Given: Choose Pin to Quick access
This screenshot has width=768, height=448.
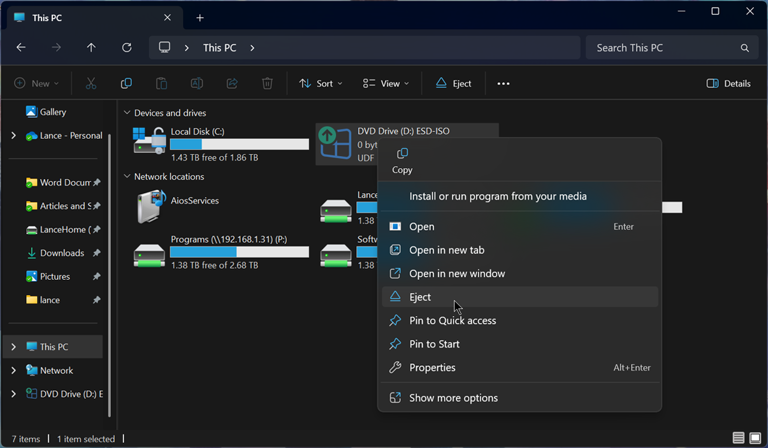Looking at the screenshot, I should click(x=520, y=320).
